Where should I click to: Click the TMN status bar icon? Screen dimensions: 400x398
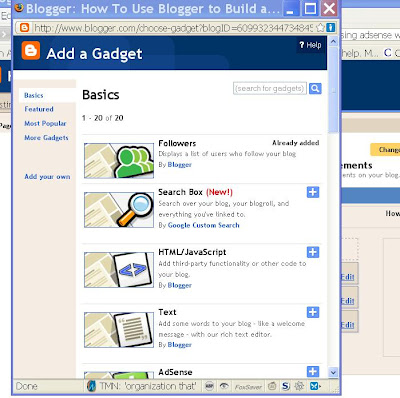coord(91,386)
